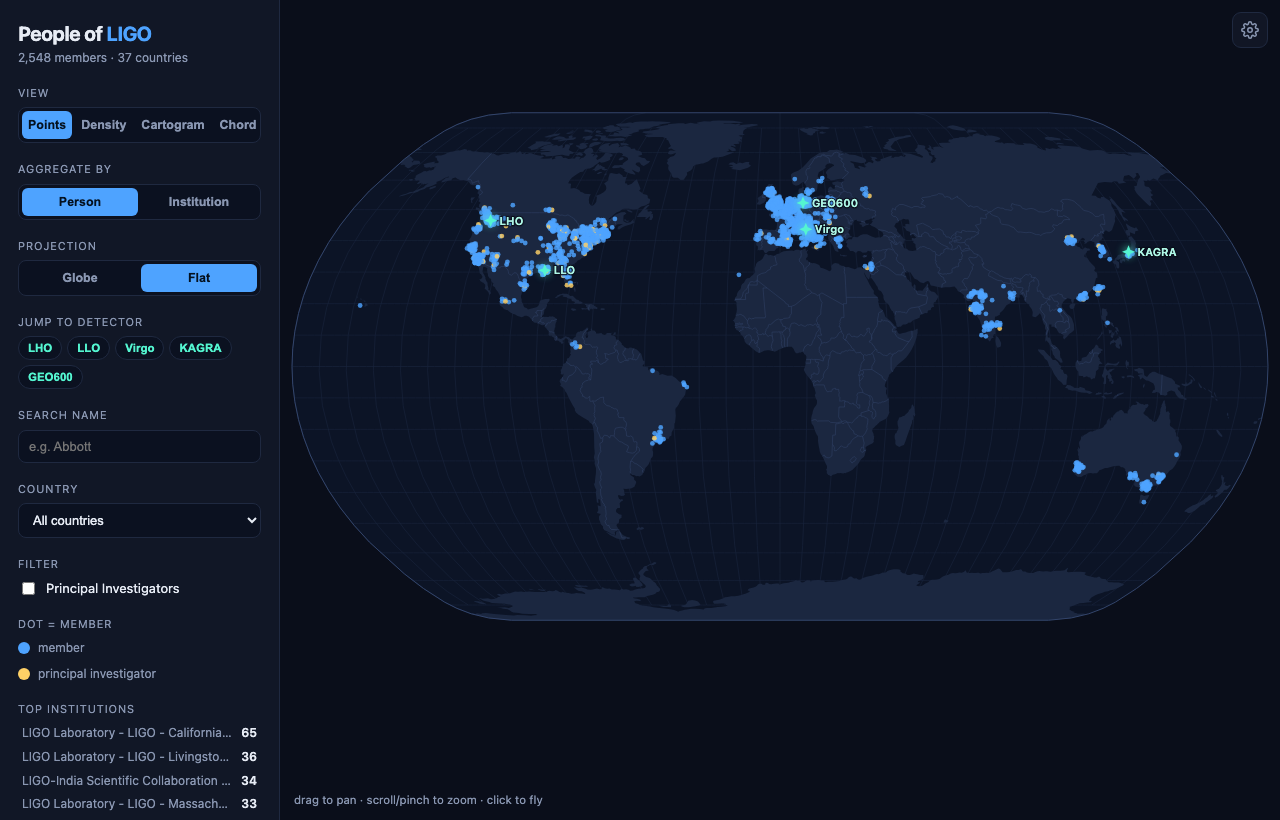Image resolution: width=1280 pixels, height=820 pixels.
Task: Select LIGO Laboratory - LIGO - California institution row
Action: click(x=139, y=733)
